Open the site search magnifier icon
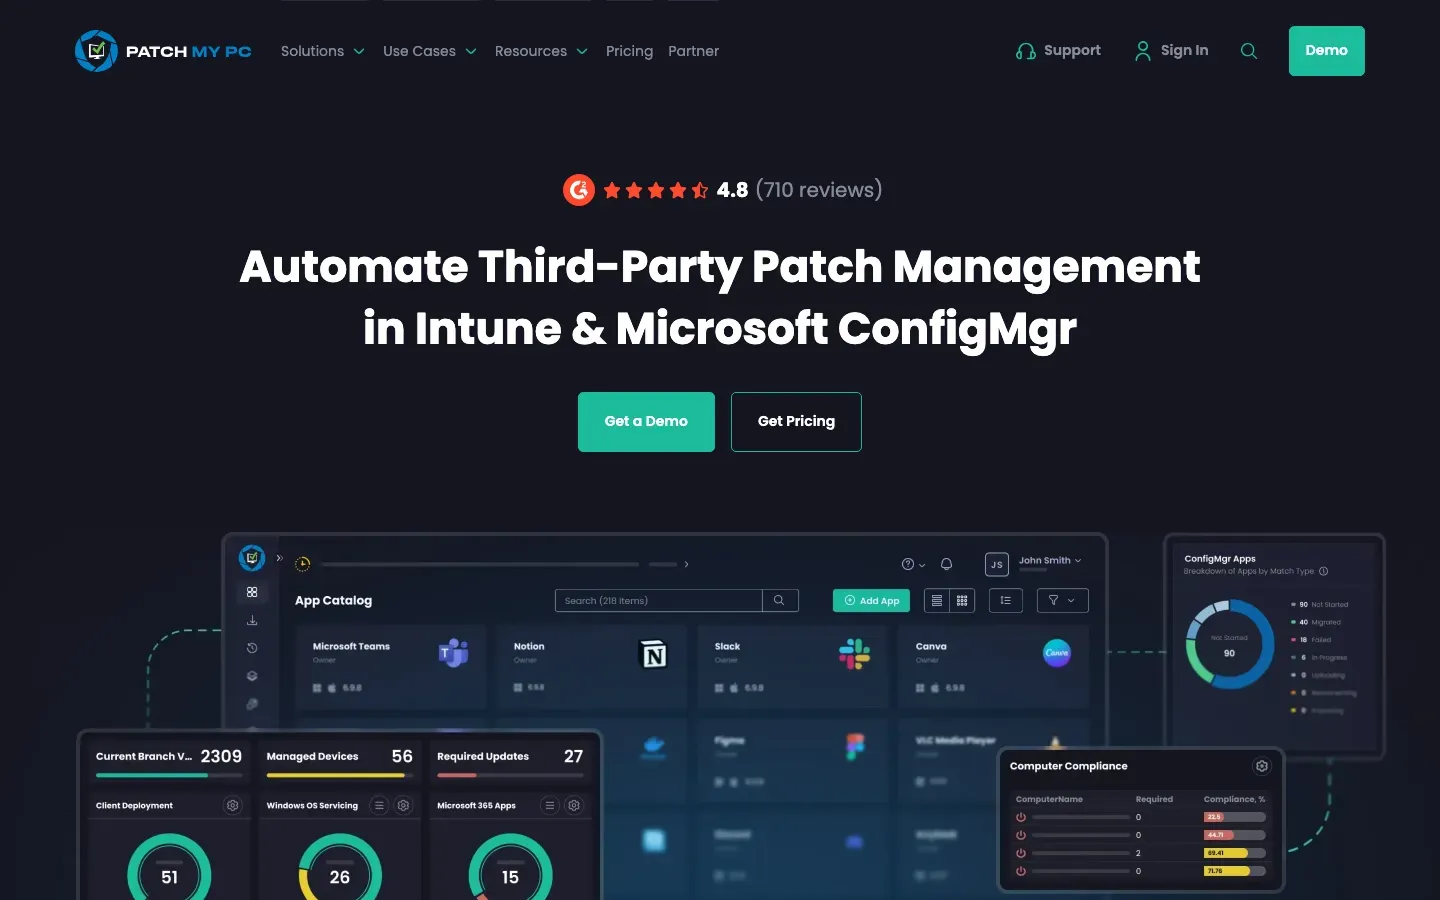 [1249, 51]
